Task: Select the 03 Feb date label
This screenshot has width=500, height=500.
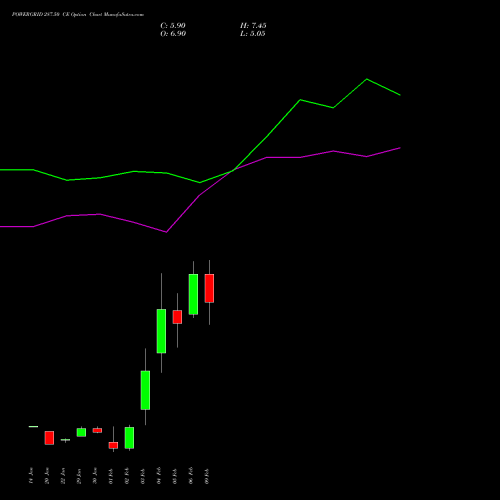Action: (143, 476)
